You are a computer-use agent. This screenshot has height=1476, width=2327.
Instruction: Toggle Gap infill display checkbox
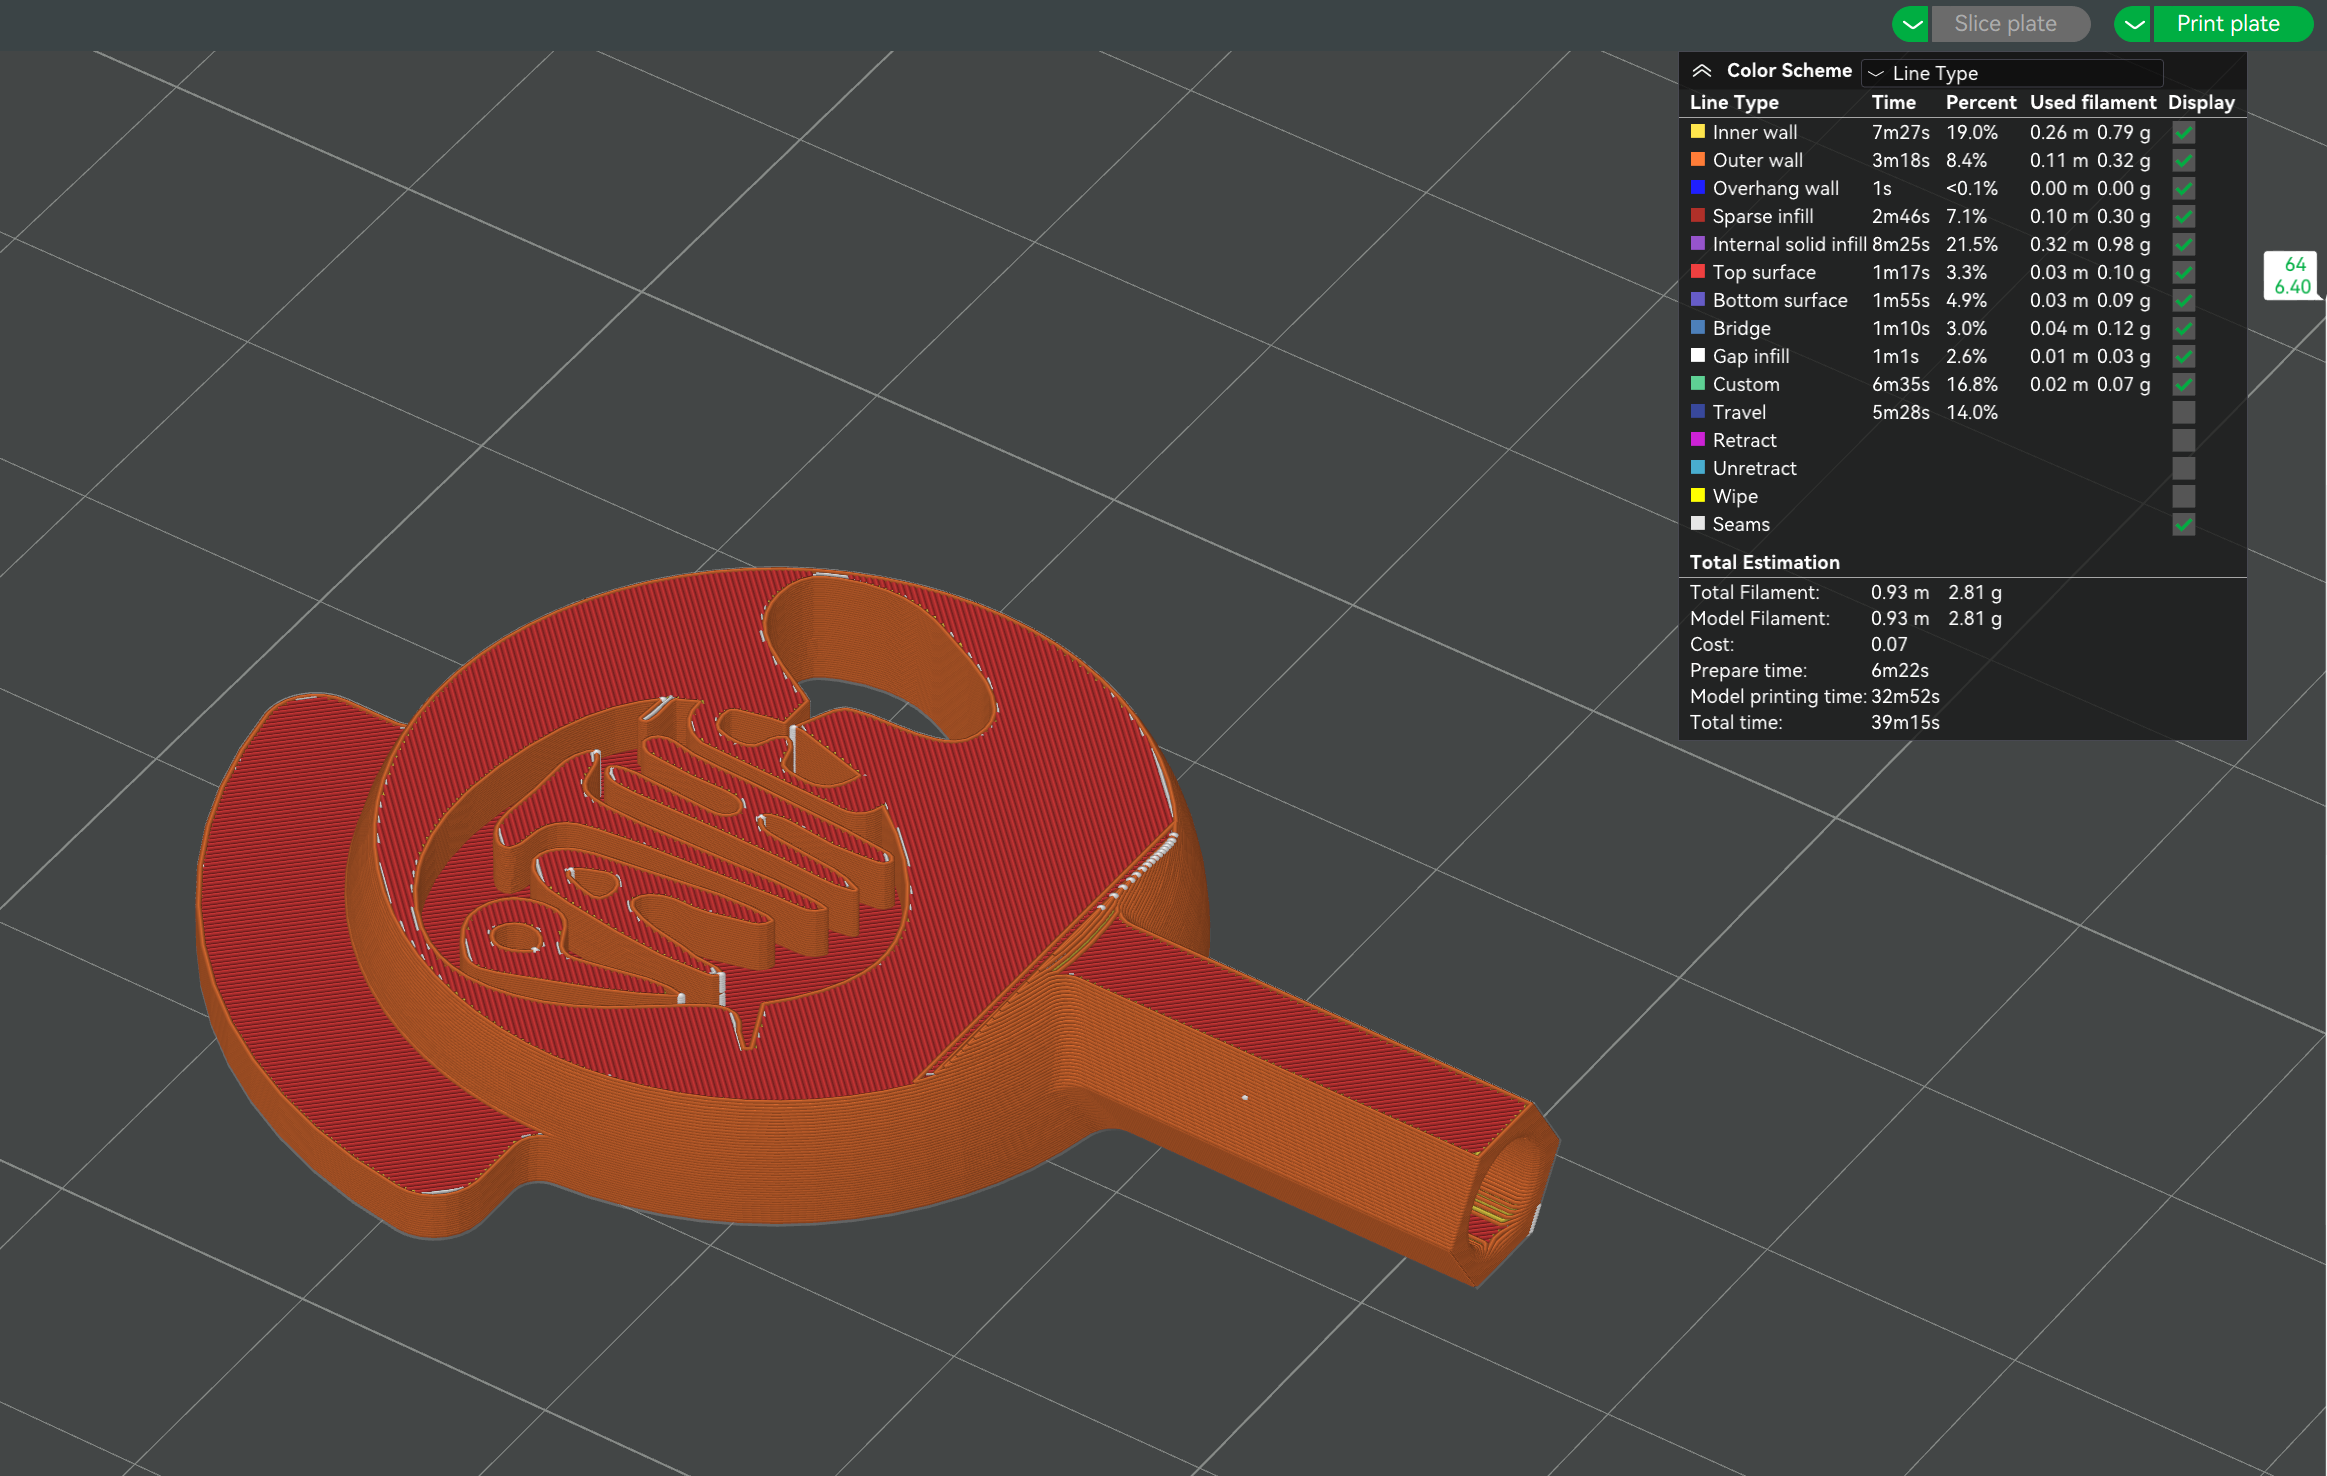(2184, 356)
